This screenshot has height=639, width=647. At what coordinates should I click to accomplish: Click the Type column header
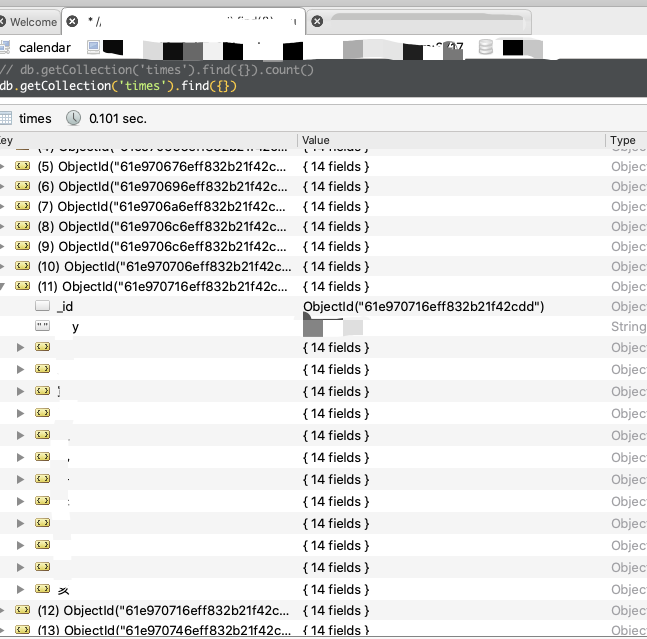(x=624, y=141)
